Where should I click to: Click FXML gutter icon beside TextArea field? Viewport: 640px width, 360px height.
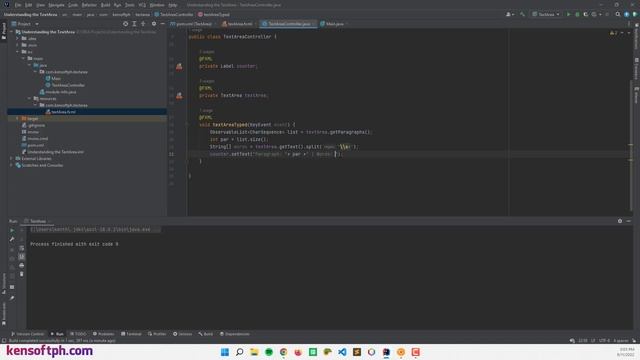179,96
